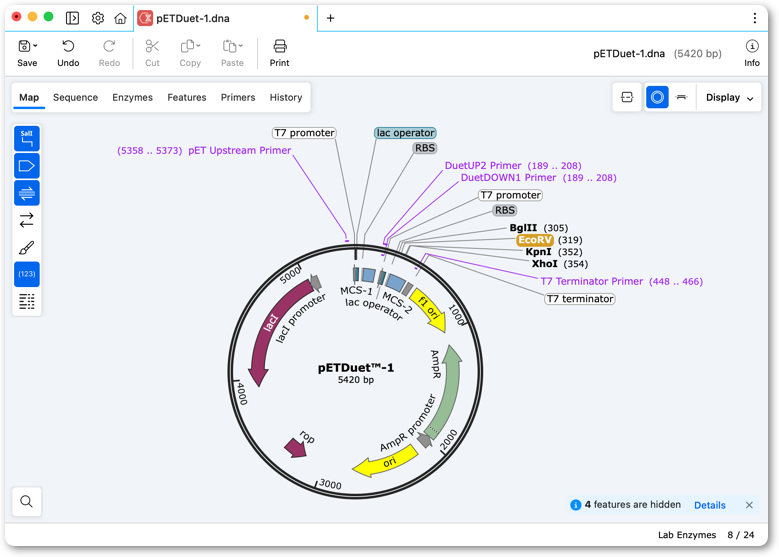Click the Copy icon
This screenshot has width=779, height=557.
tap(187, 46)
